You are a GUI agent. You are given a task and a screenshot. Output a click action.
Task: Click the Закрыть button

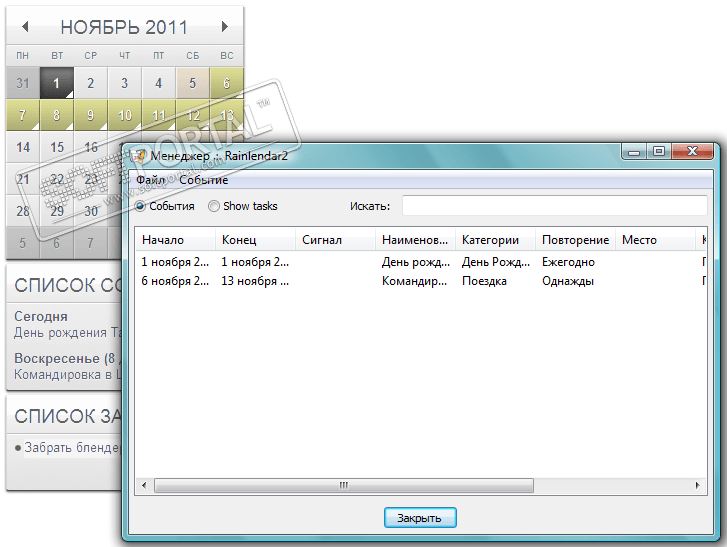[x=420, y=517]
